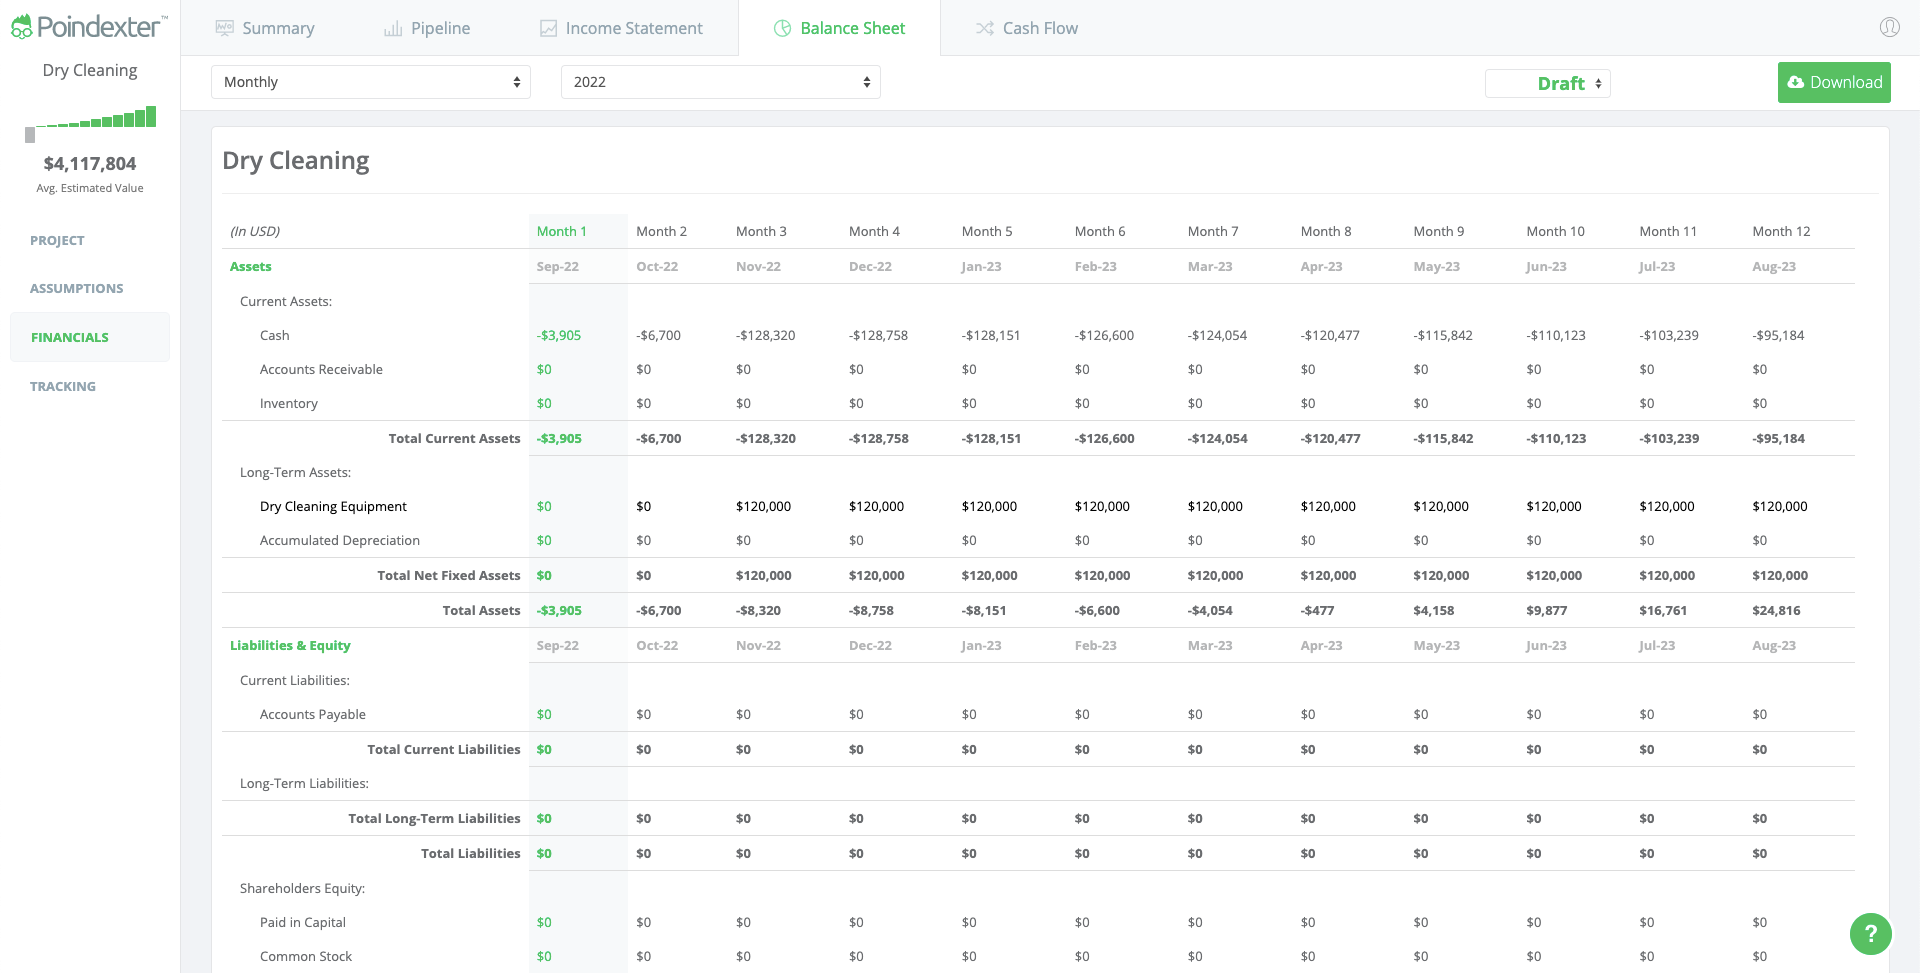Viewport: 1920px width, 973px height.
Task: Go to the Cash Flow tab
Action: click(1027, 28)
